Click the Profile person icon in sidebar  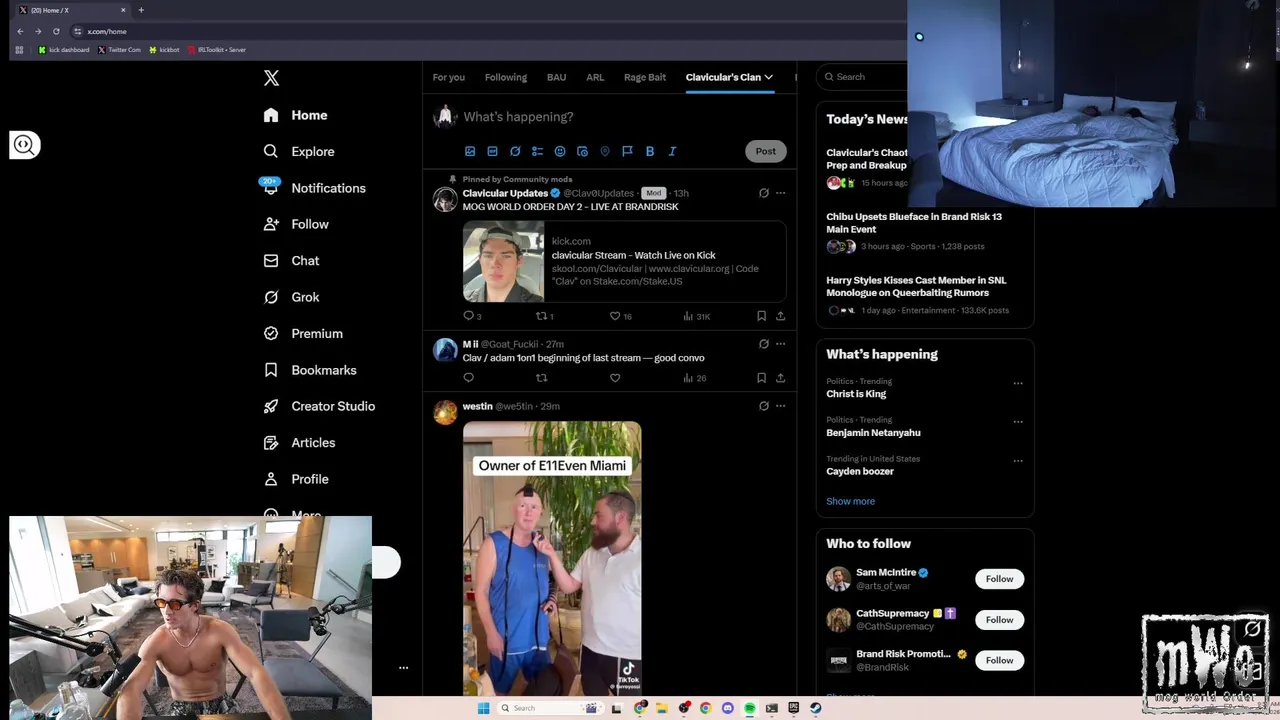(271, 479)
